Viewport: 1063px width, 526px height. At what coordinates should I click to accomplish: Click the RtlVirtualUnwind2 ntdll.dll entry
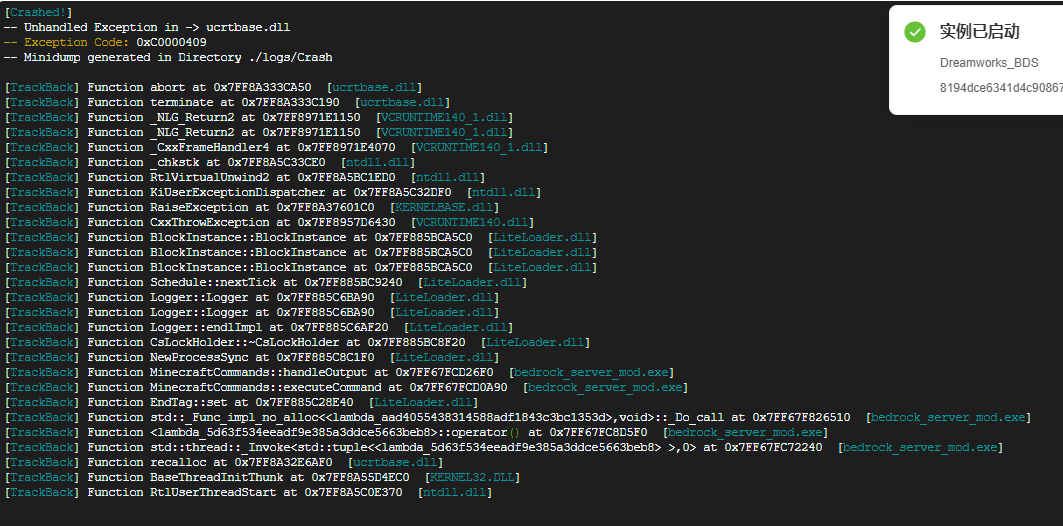(245, 177)
